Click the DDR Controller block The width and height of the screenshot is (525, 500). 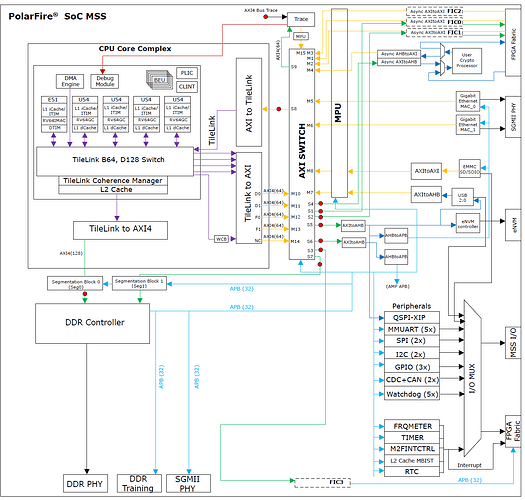tap(92, 323)
